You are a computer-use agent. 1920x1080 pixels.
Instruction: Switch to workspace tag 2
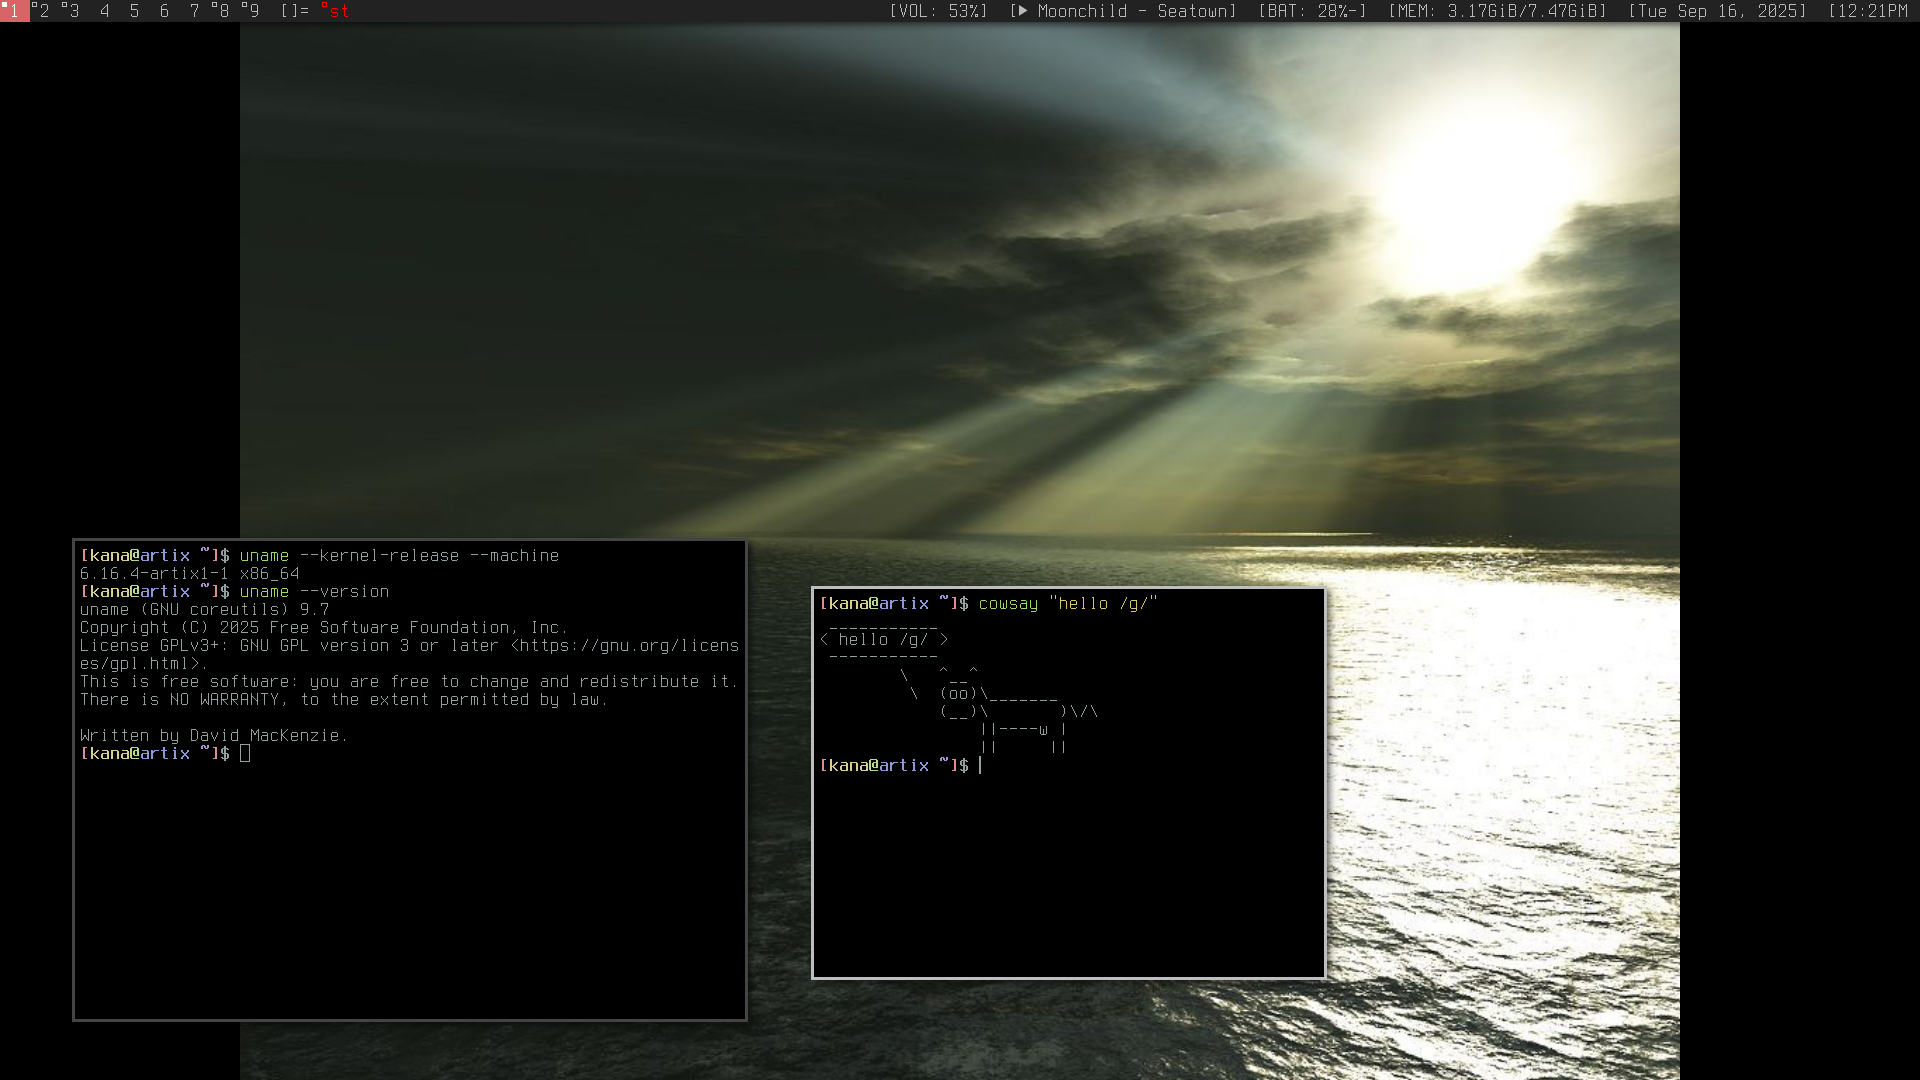(x=43, y=11)
